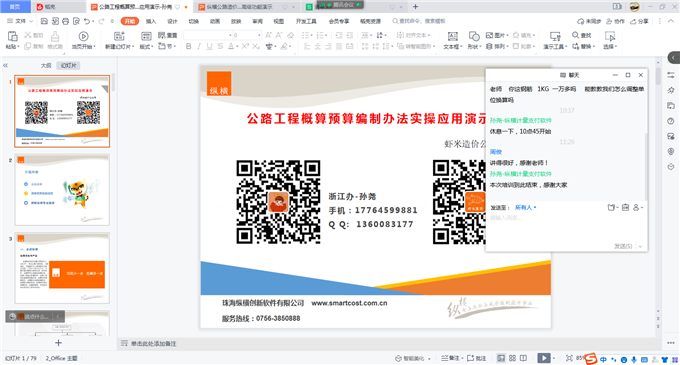Click the Collaborate (协作) button
Image resolution: width=680 pixels, height=365 pixels.
click(616, 21)
